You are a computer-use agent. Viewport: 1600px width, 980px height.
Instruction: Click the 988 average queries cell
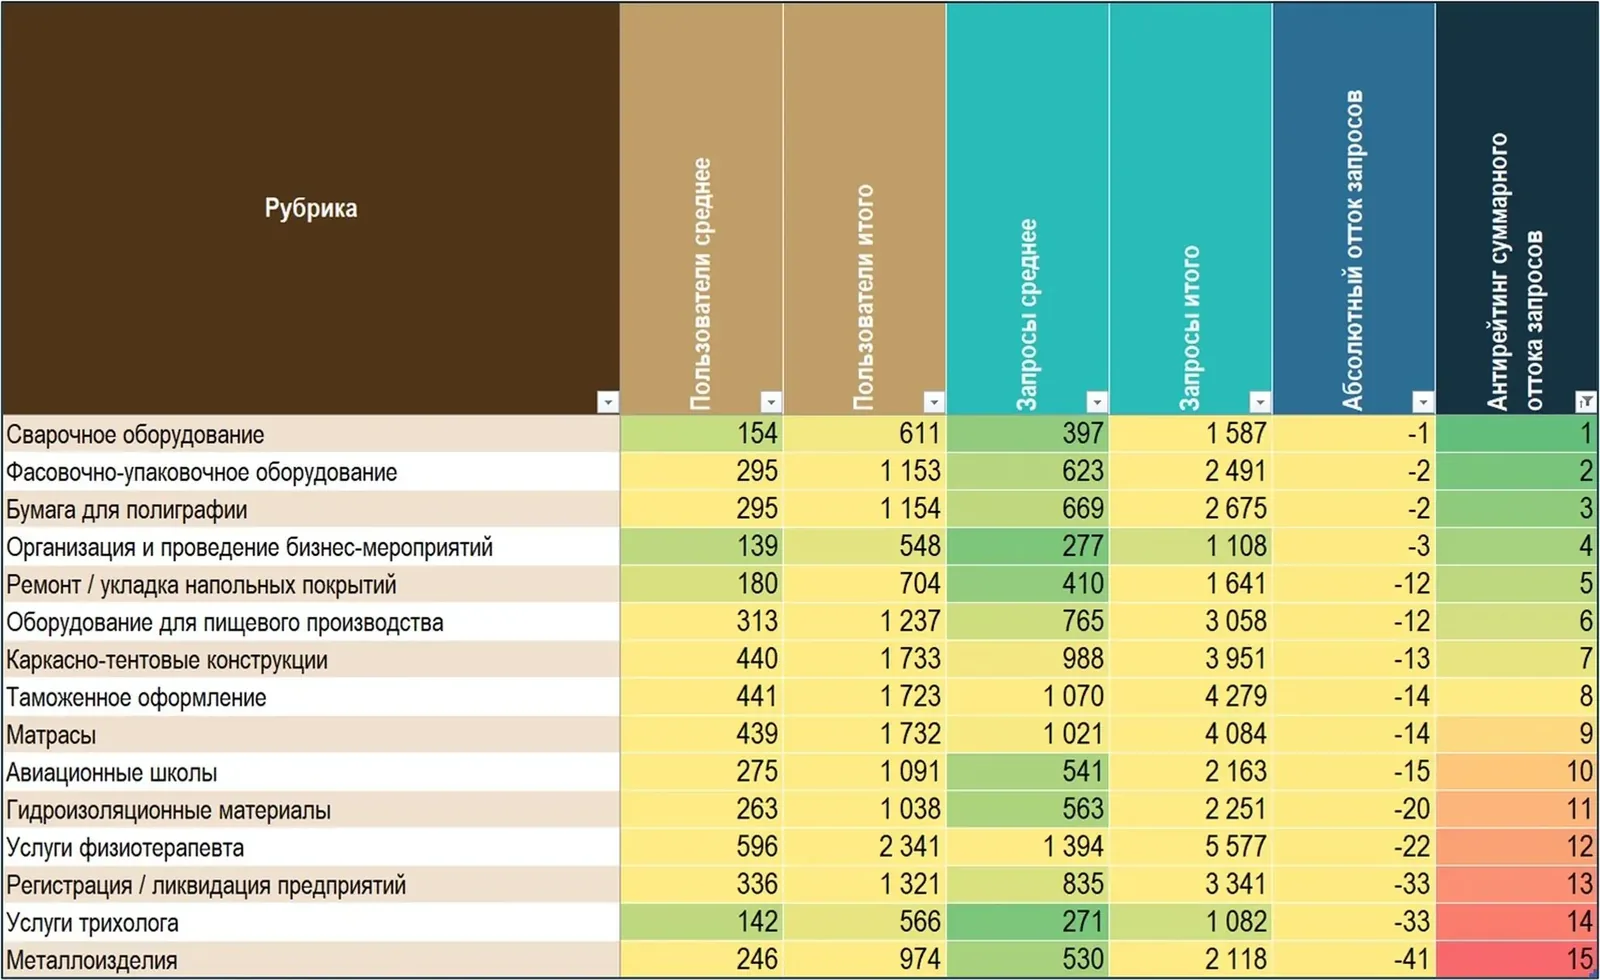(x=1027, y=659)
